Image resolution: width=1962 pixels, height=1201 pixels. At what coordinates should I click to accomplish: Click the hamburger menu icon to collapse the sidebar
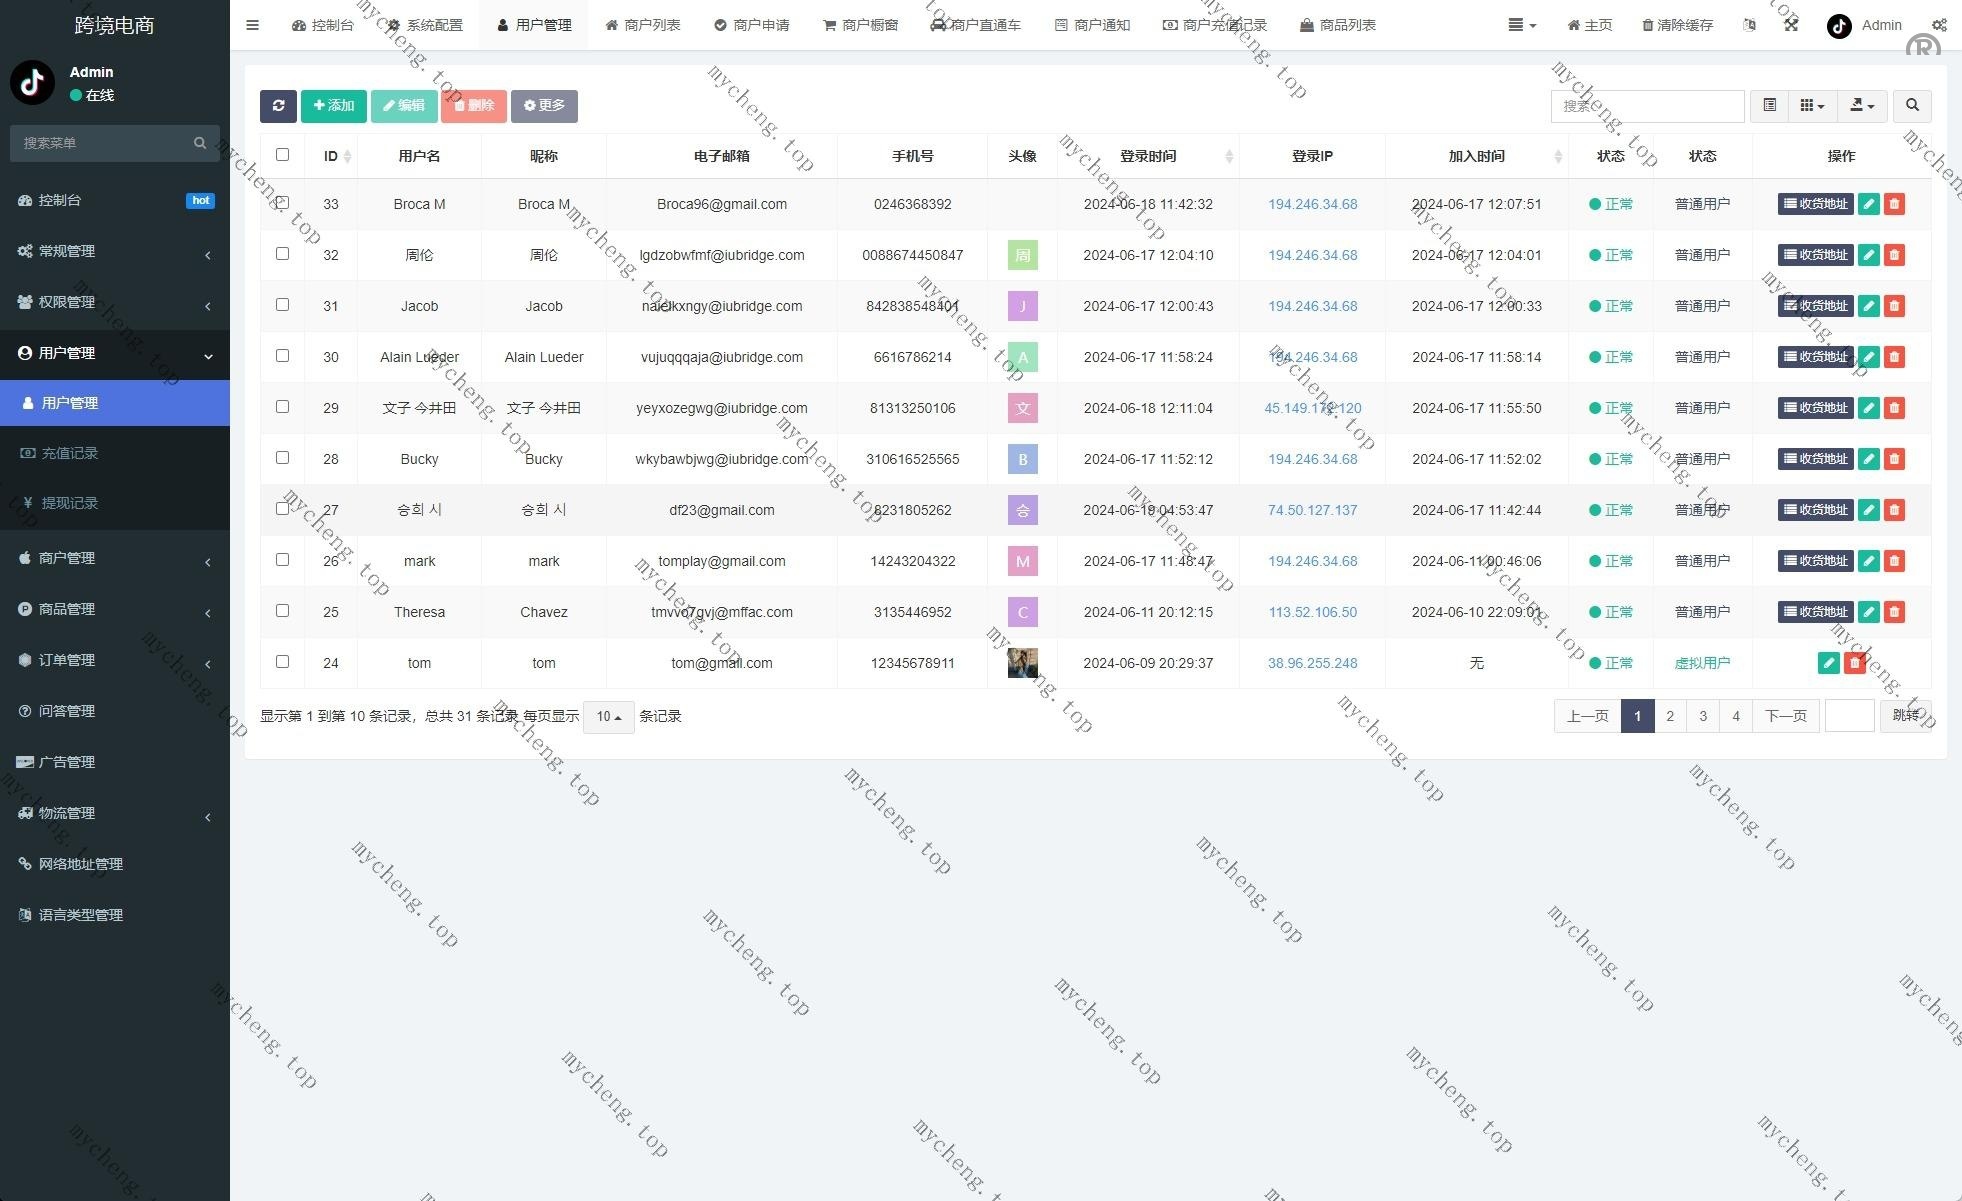pos(252,25)
